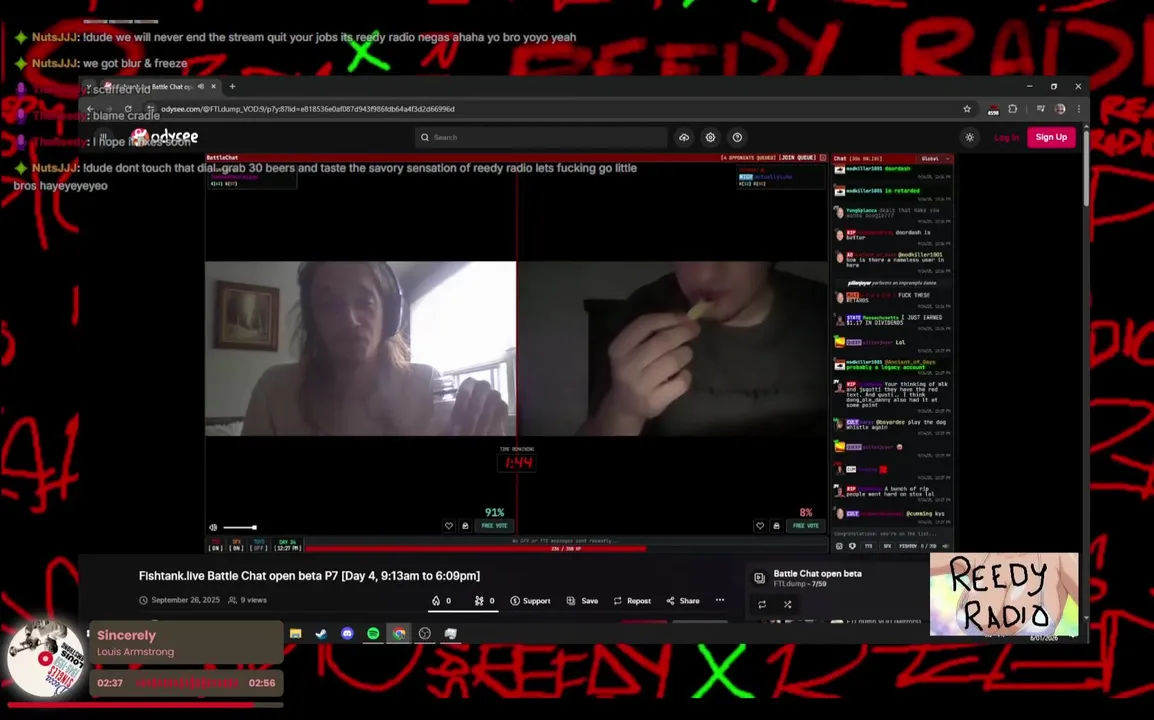Open Chrome from the taskbar

pos(399,633)
